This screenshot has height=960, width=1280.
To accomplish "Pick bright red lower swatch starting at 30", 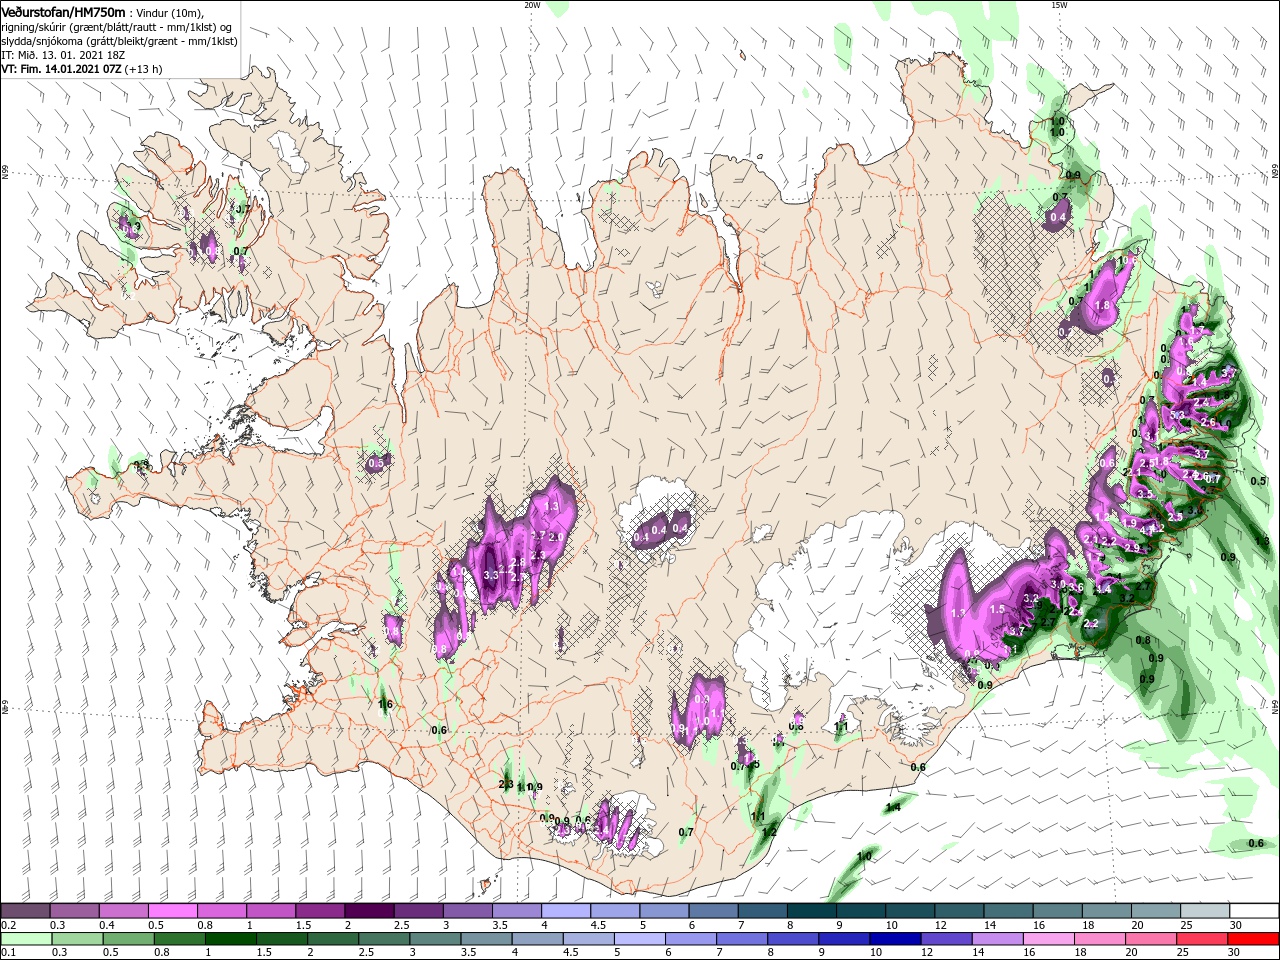I will click(x=1254, y=939).
